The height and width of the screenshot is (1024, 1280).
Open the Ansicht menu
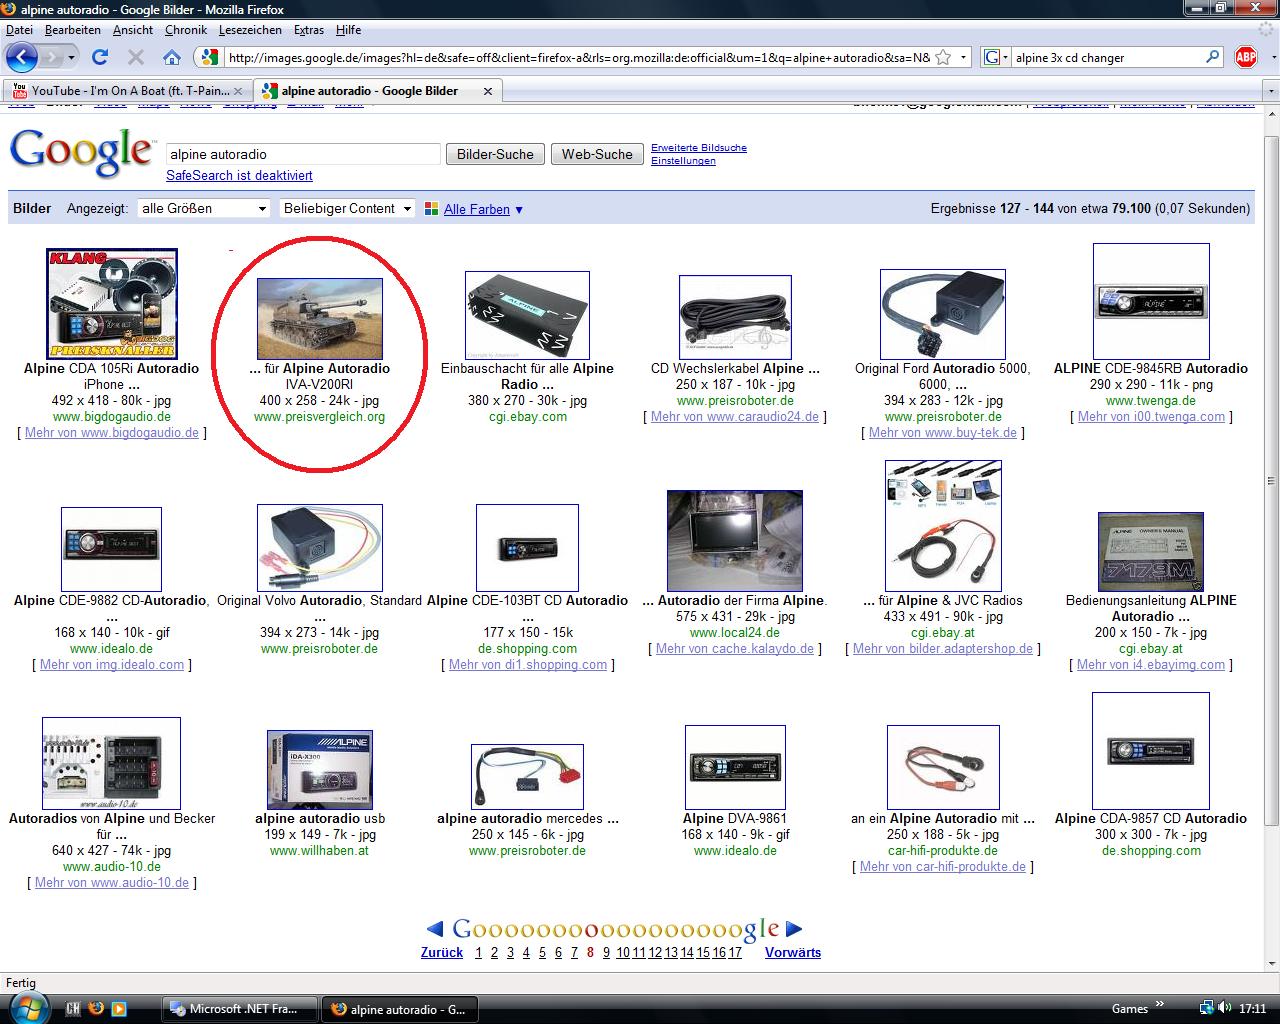pyautogui.click(x=133, y=30)
